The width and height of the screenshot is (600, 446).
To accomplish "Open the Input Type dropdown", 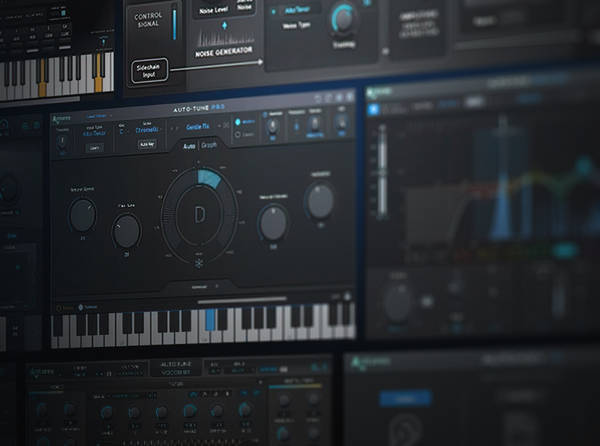I will [96, 132].
